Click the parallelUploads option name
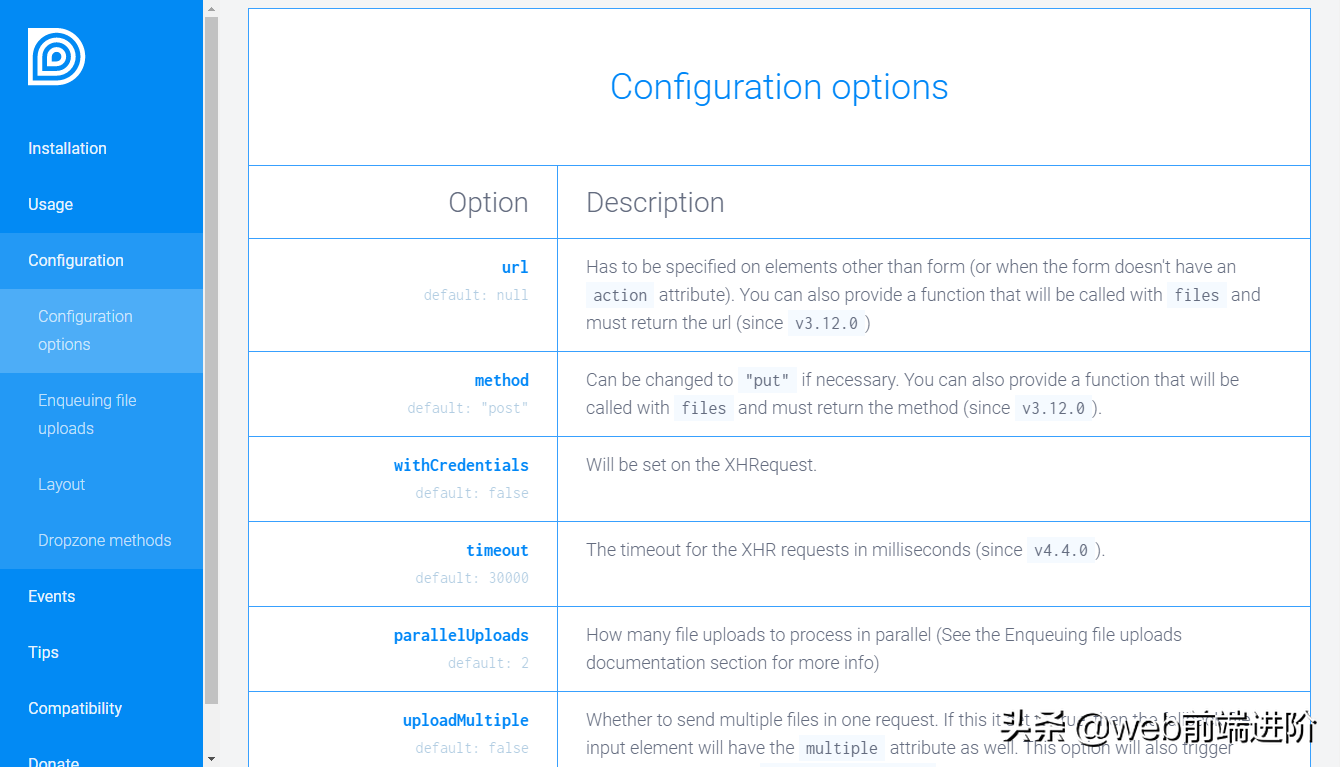Screen dimensions: 1340x767 [461, 635]
